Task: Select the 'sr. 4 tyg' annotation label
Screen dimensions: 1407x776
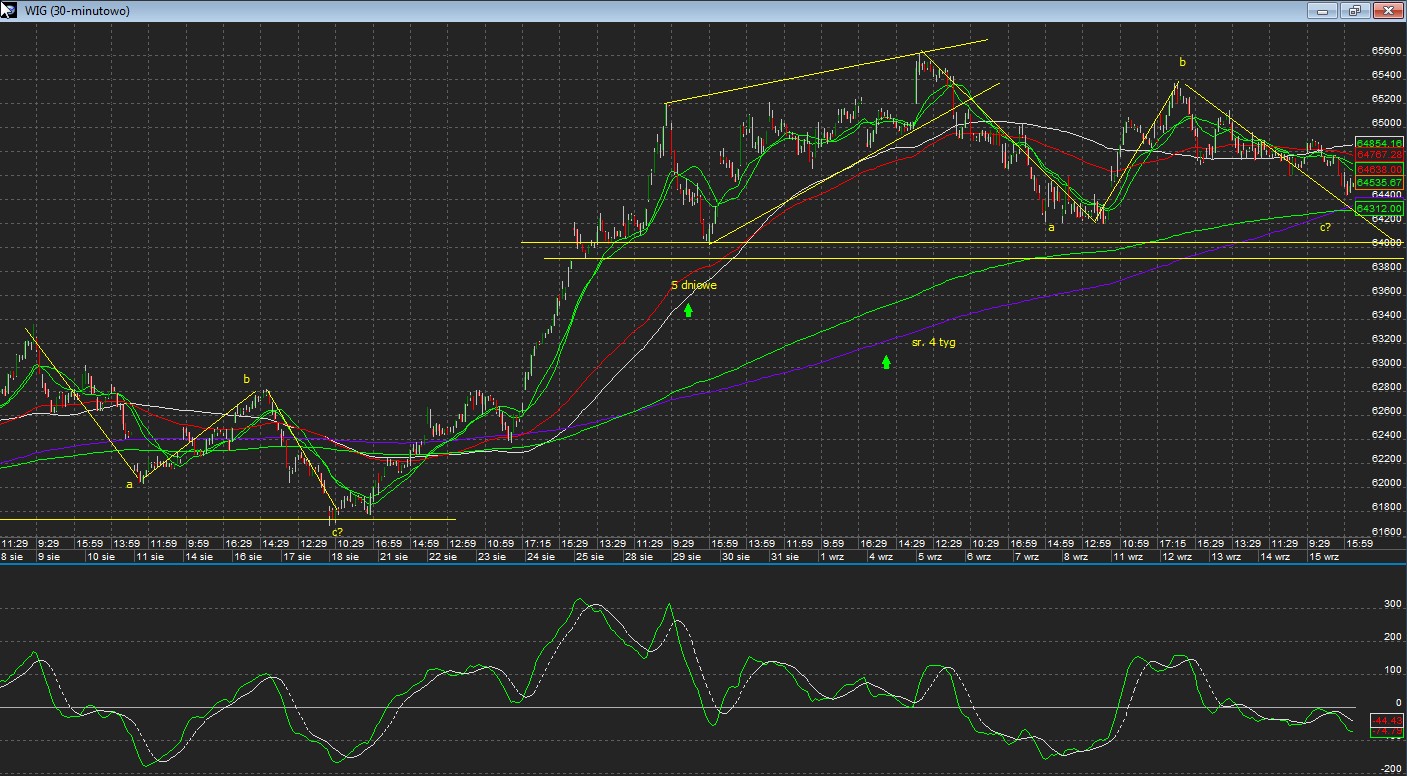Action: [933, 342]
